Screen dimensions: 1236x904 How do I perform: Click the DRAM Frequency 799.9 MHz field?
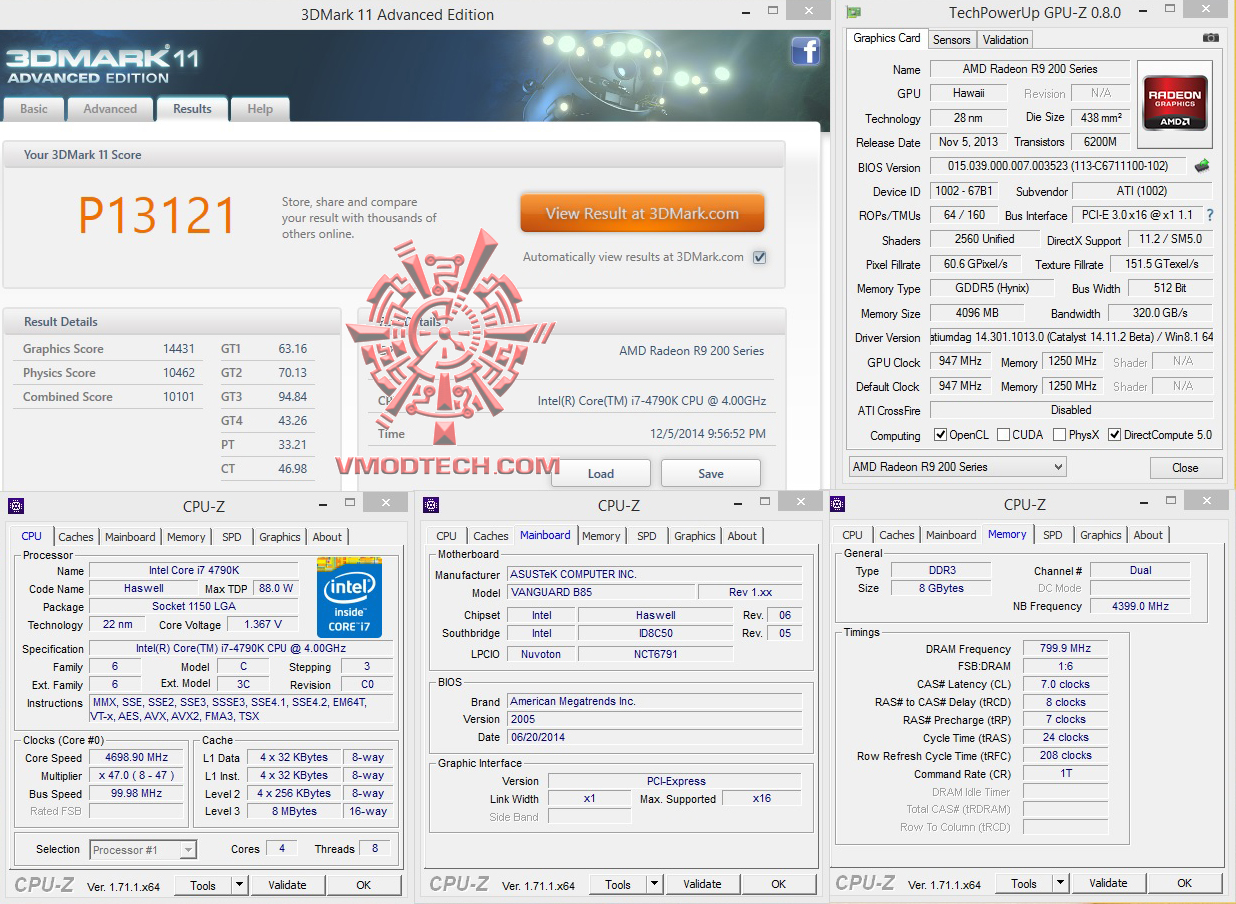[1065, 648]
